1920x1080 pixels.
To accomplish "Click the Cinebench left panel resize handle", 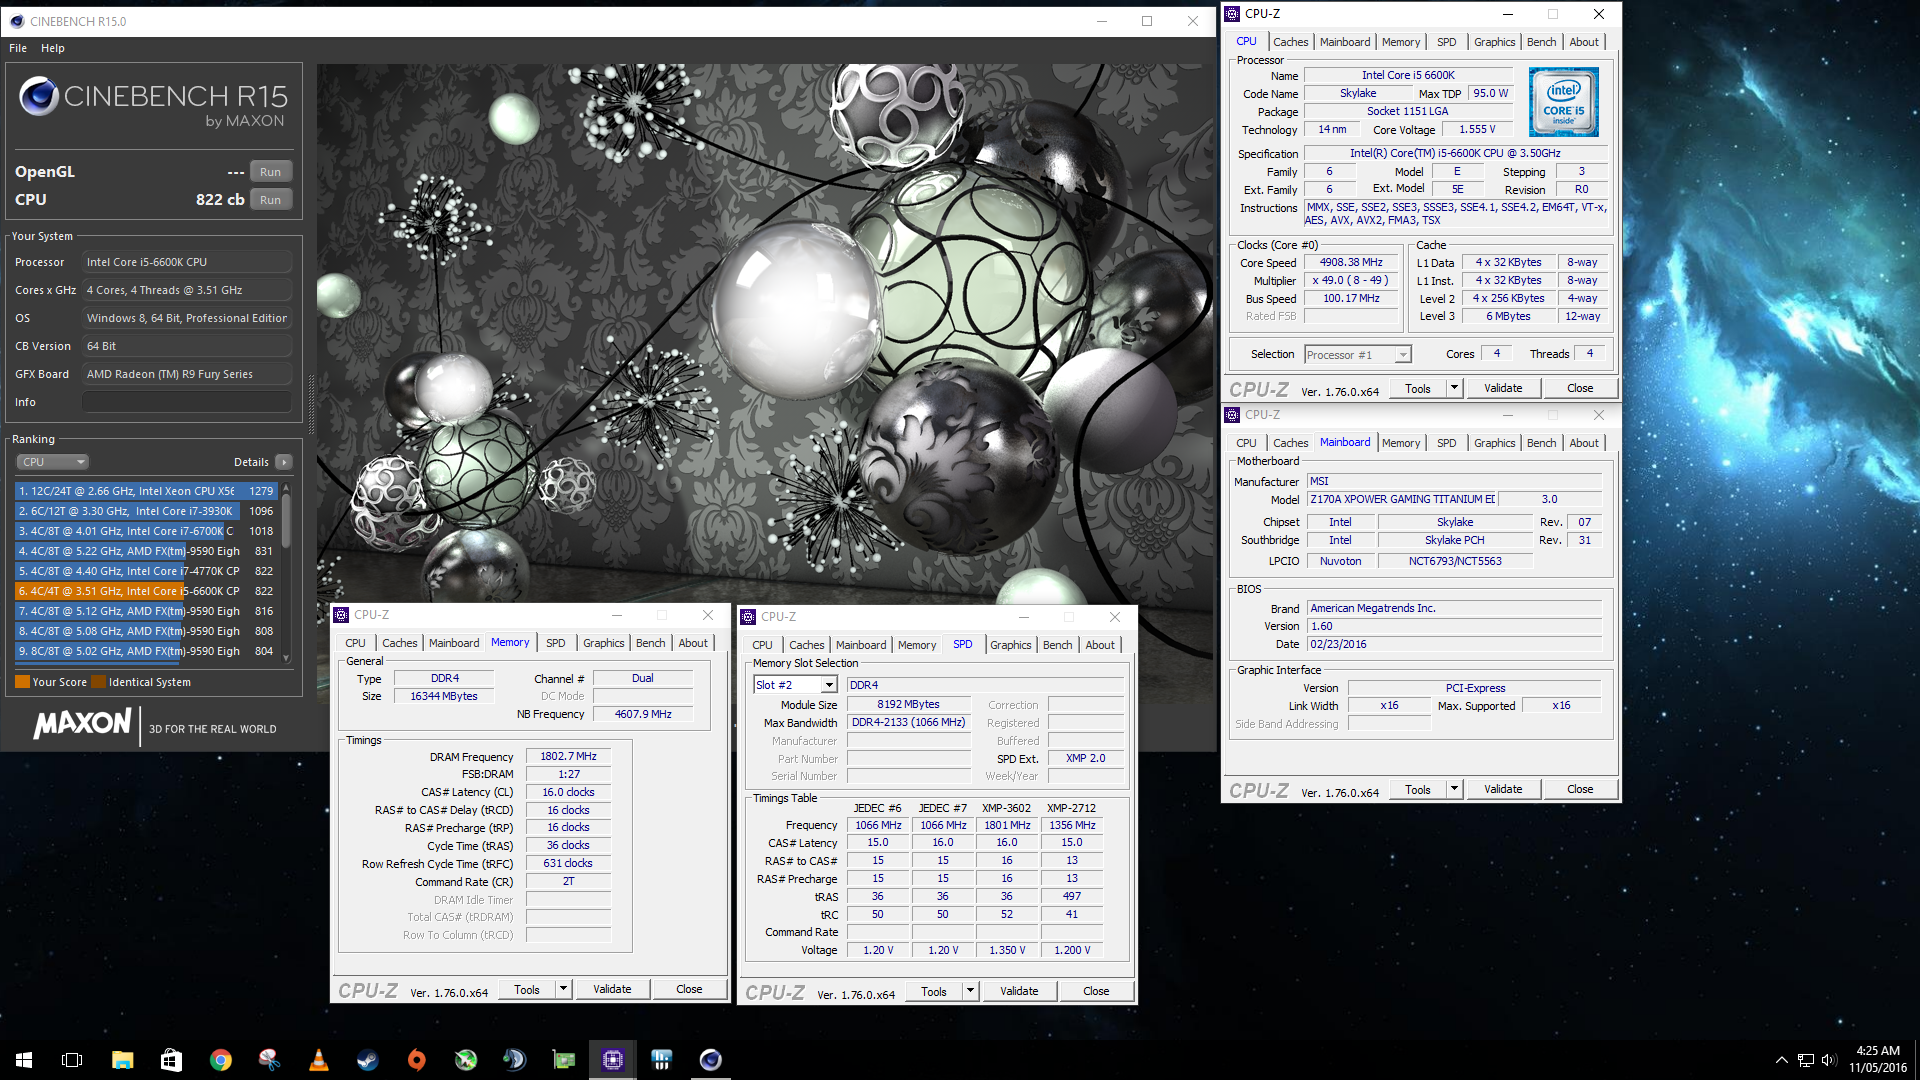I will 310,403.
